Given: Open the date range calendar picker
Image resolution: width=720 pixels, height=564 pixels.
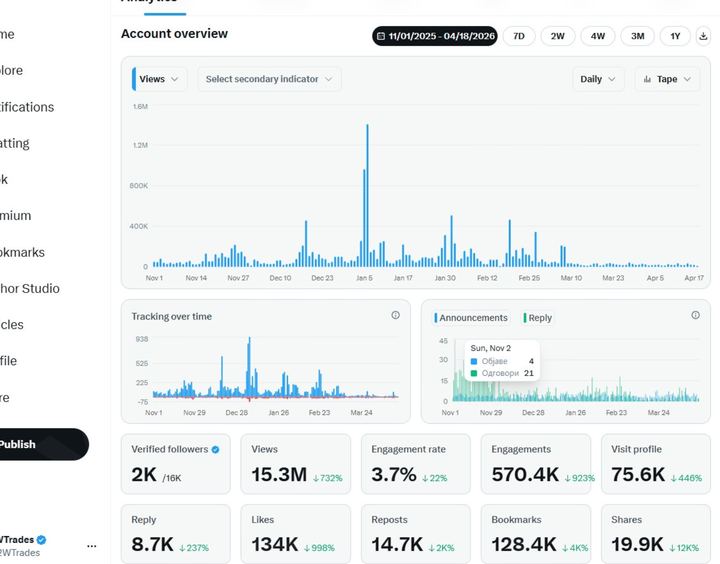Looking at the screenshot, I should [x=435, y=36].
